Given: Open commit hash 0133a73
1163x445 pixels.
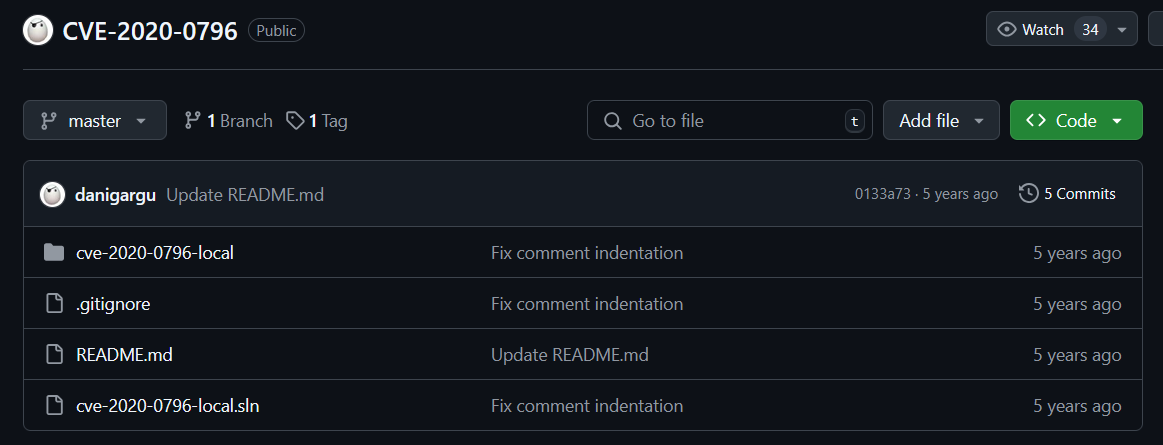Looking at the screenshot, I should point(882,194).
